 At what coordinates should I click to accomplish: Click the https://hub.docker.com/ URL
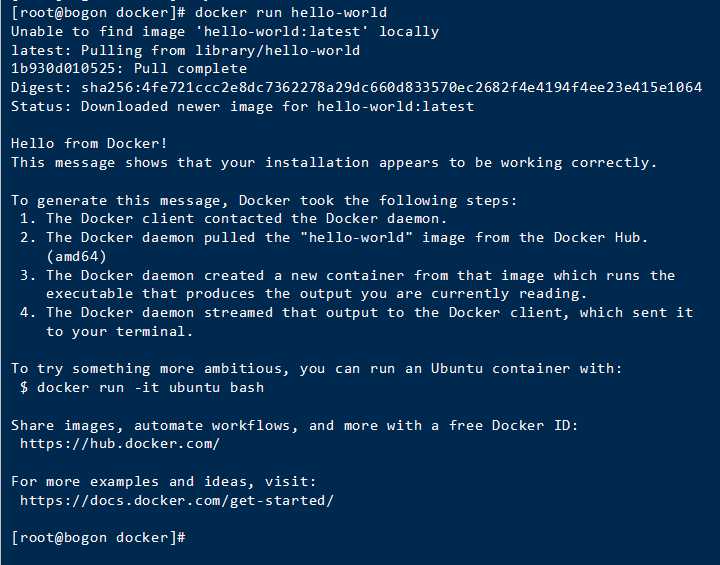click(120, 444)
